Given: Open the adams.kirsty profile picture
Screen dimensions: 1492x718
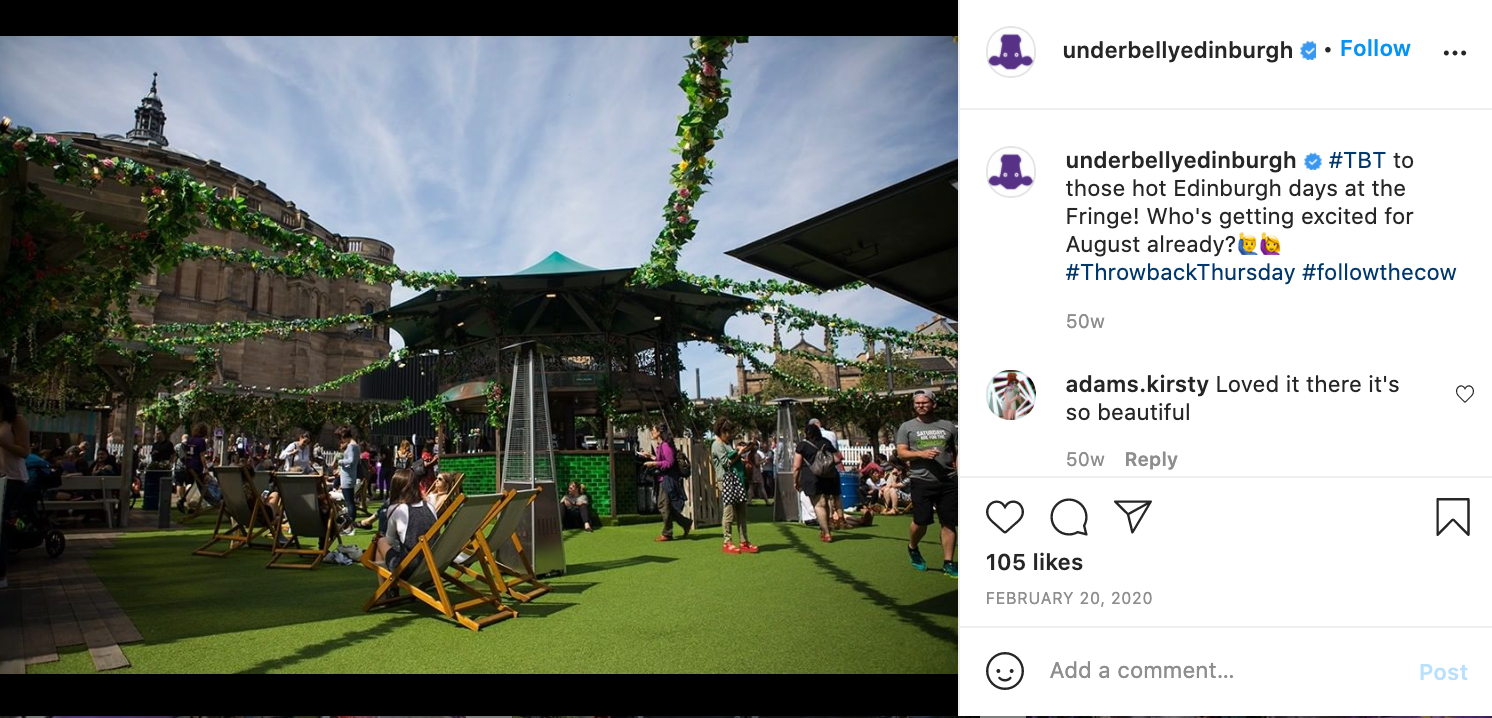Looking at the screenshot, I should tap(1010, 395).
